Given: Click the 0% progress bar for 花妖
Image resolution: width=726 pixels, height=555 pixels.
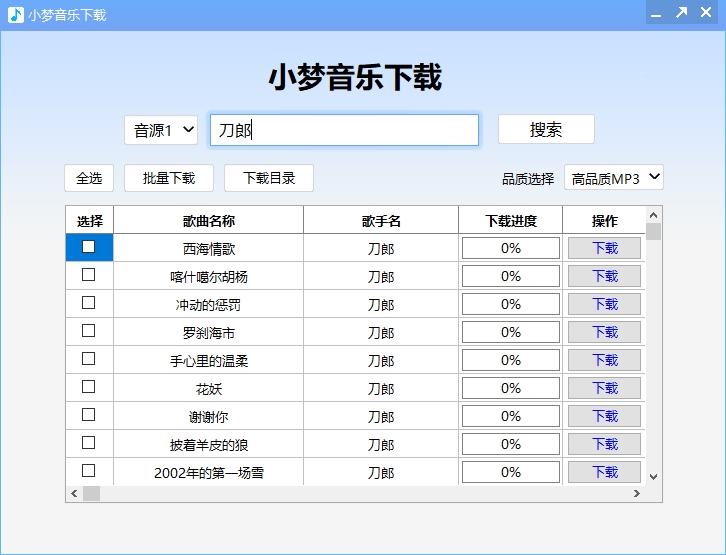Looking at the screenshot, I should (x=510, y=388).
